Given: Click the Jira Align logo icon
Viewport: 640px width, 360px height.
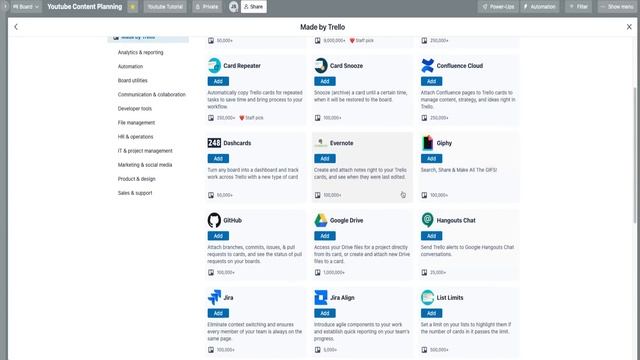Looking at the screenshot, I should pos(321,298).
